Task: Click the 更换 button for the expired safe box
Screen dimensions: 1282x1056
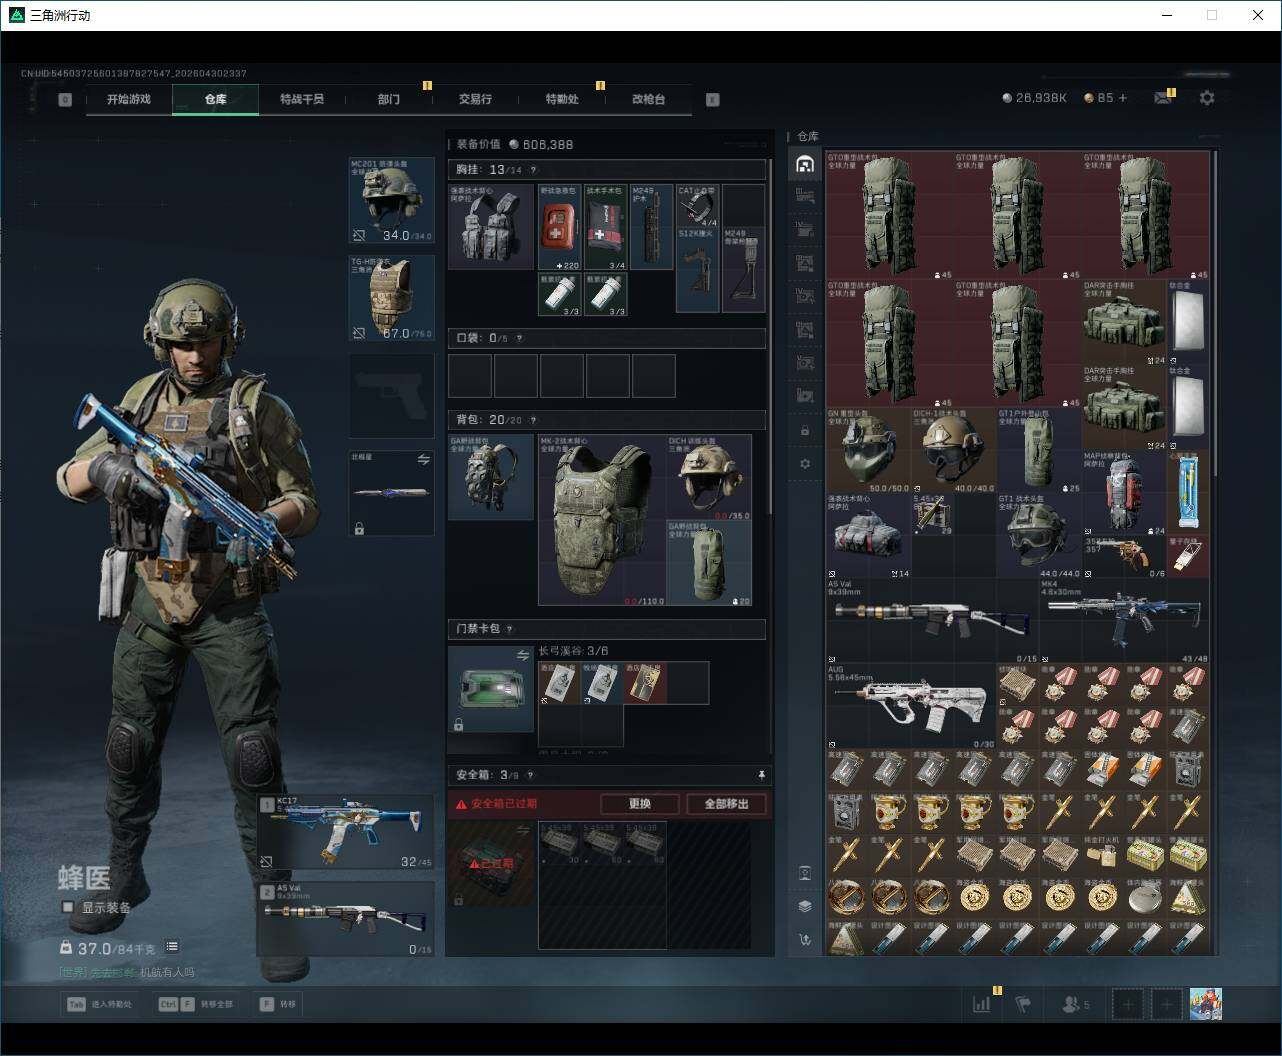Action: pos(640,804)
